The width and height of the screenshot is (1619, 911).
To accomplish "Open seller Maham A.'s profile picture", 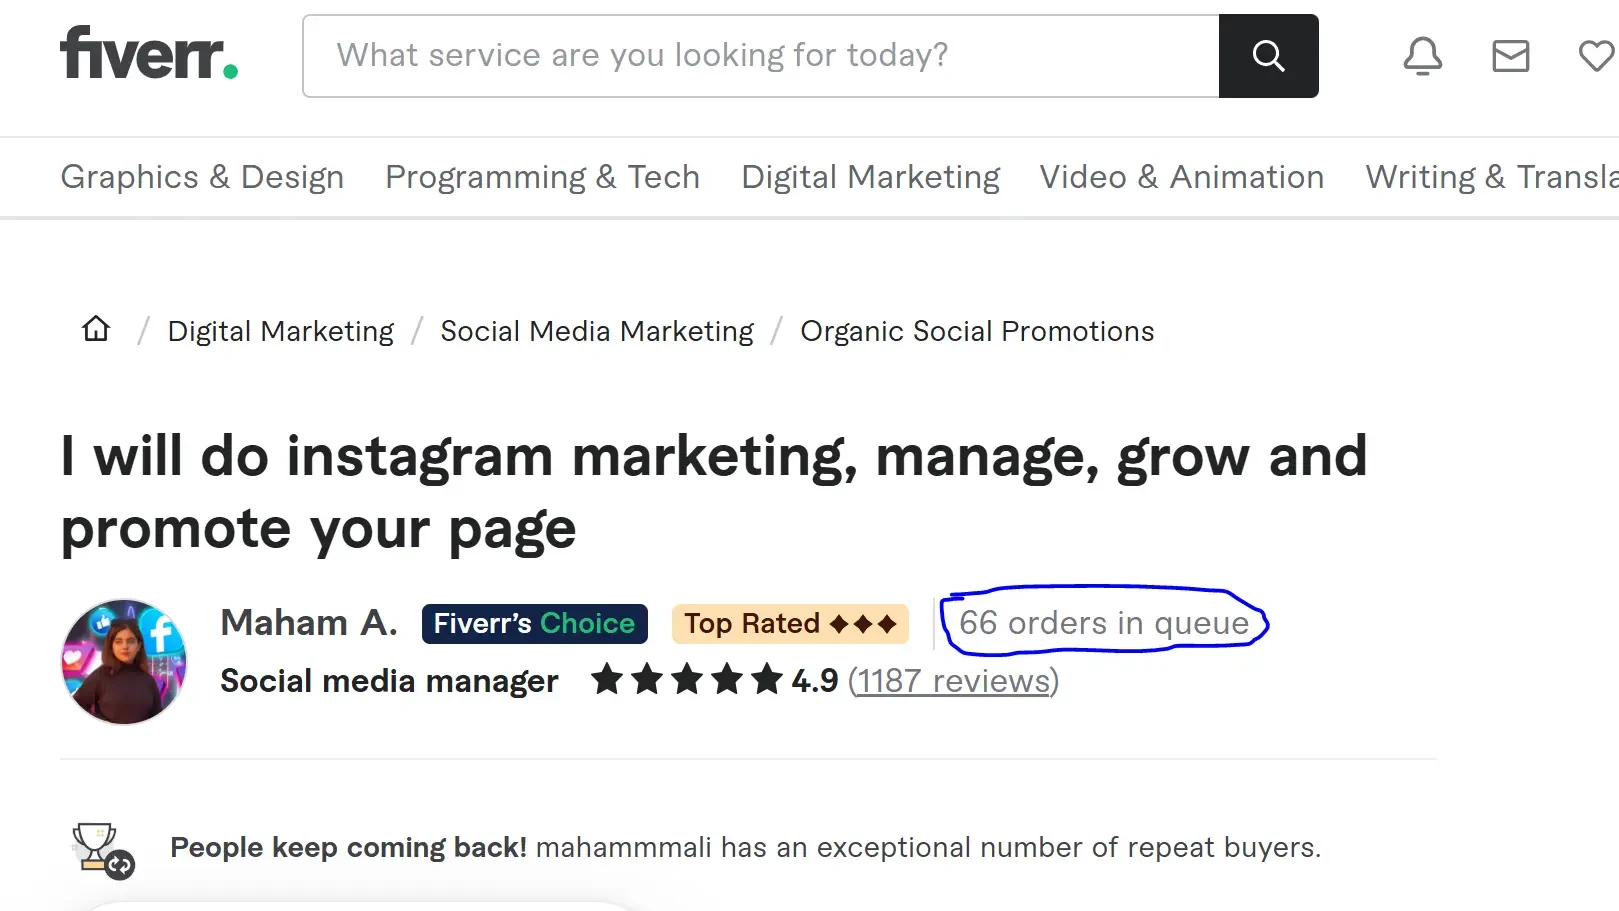I will (x=122, y=660).
